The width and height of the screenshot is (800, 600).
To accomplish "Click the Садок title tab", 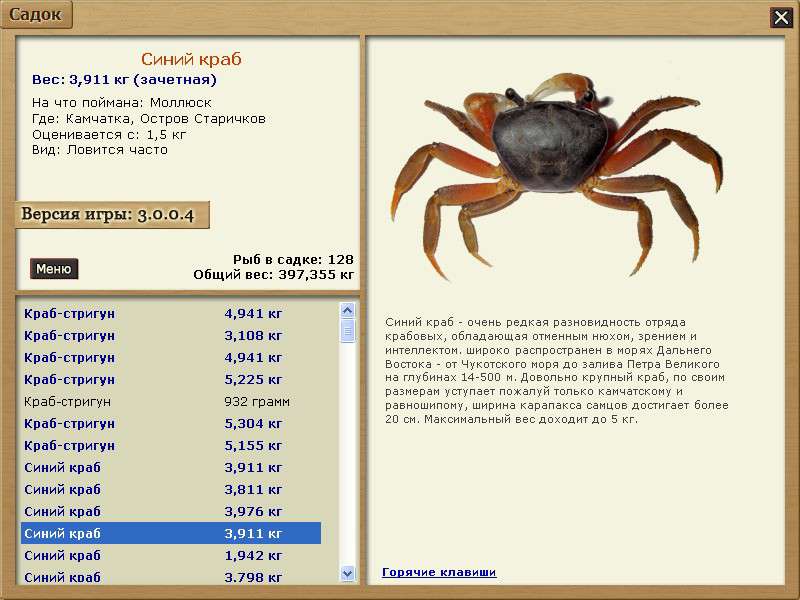I will pyautogui.click(x=35, y=15).
